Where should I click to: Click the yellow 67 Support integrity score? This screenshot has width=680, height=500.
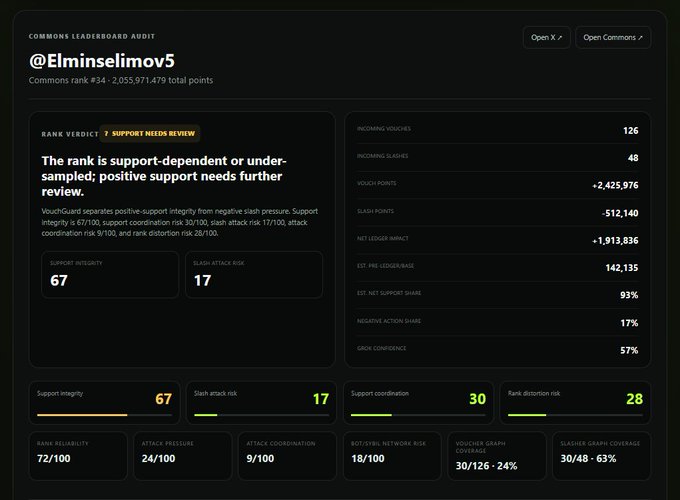tap(163, 399)
